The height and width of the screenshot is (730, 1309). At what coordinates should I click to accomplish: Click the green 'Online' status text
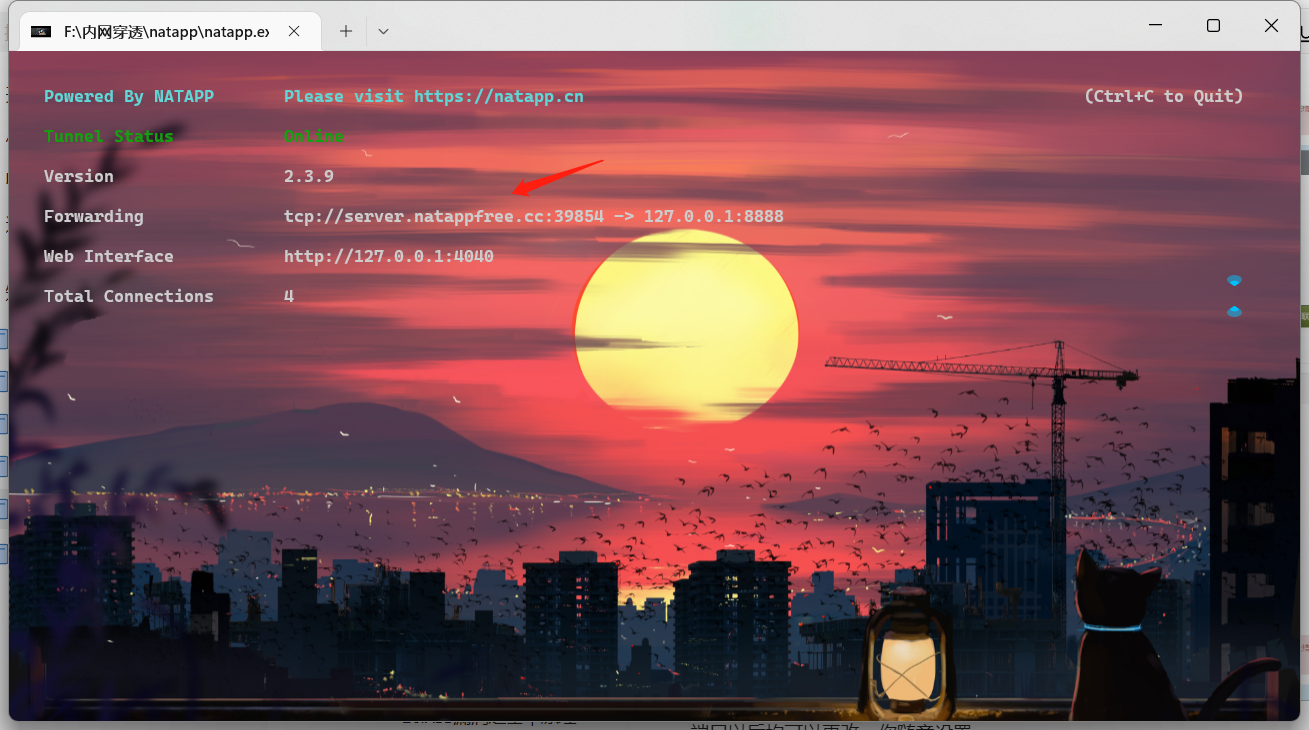click(x=314, y=136)
